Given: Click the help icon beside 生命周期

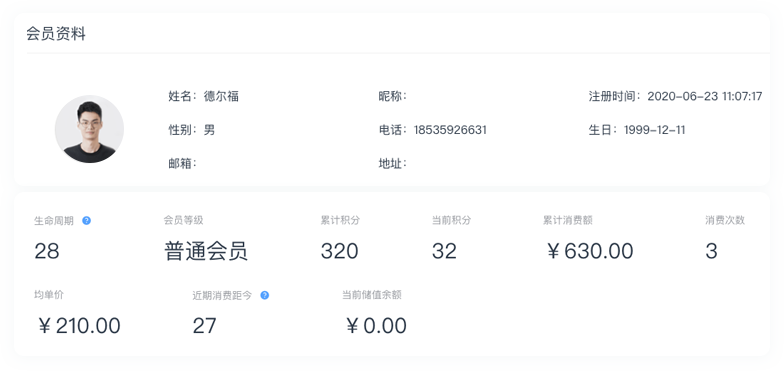Looking at the screenshot, I should coord(86,220).
